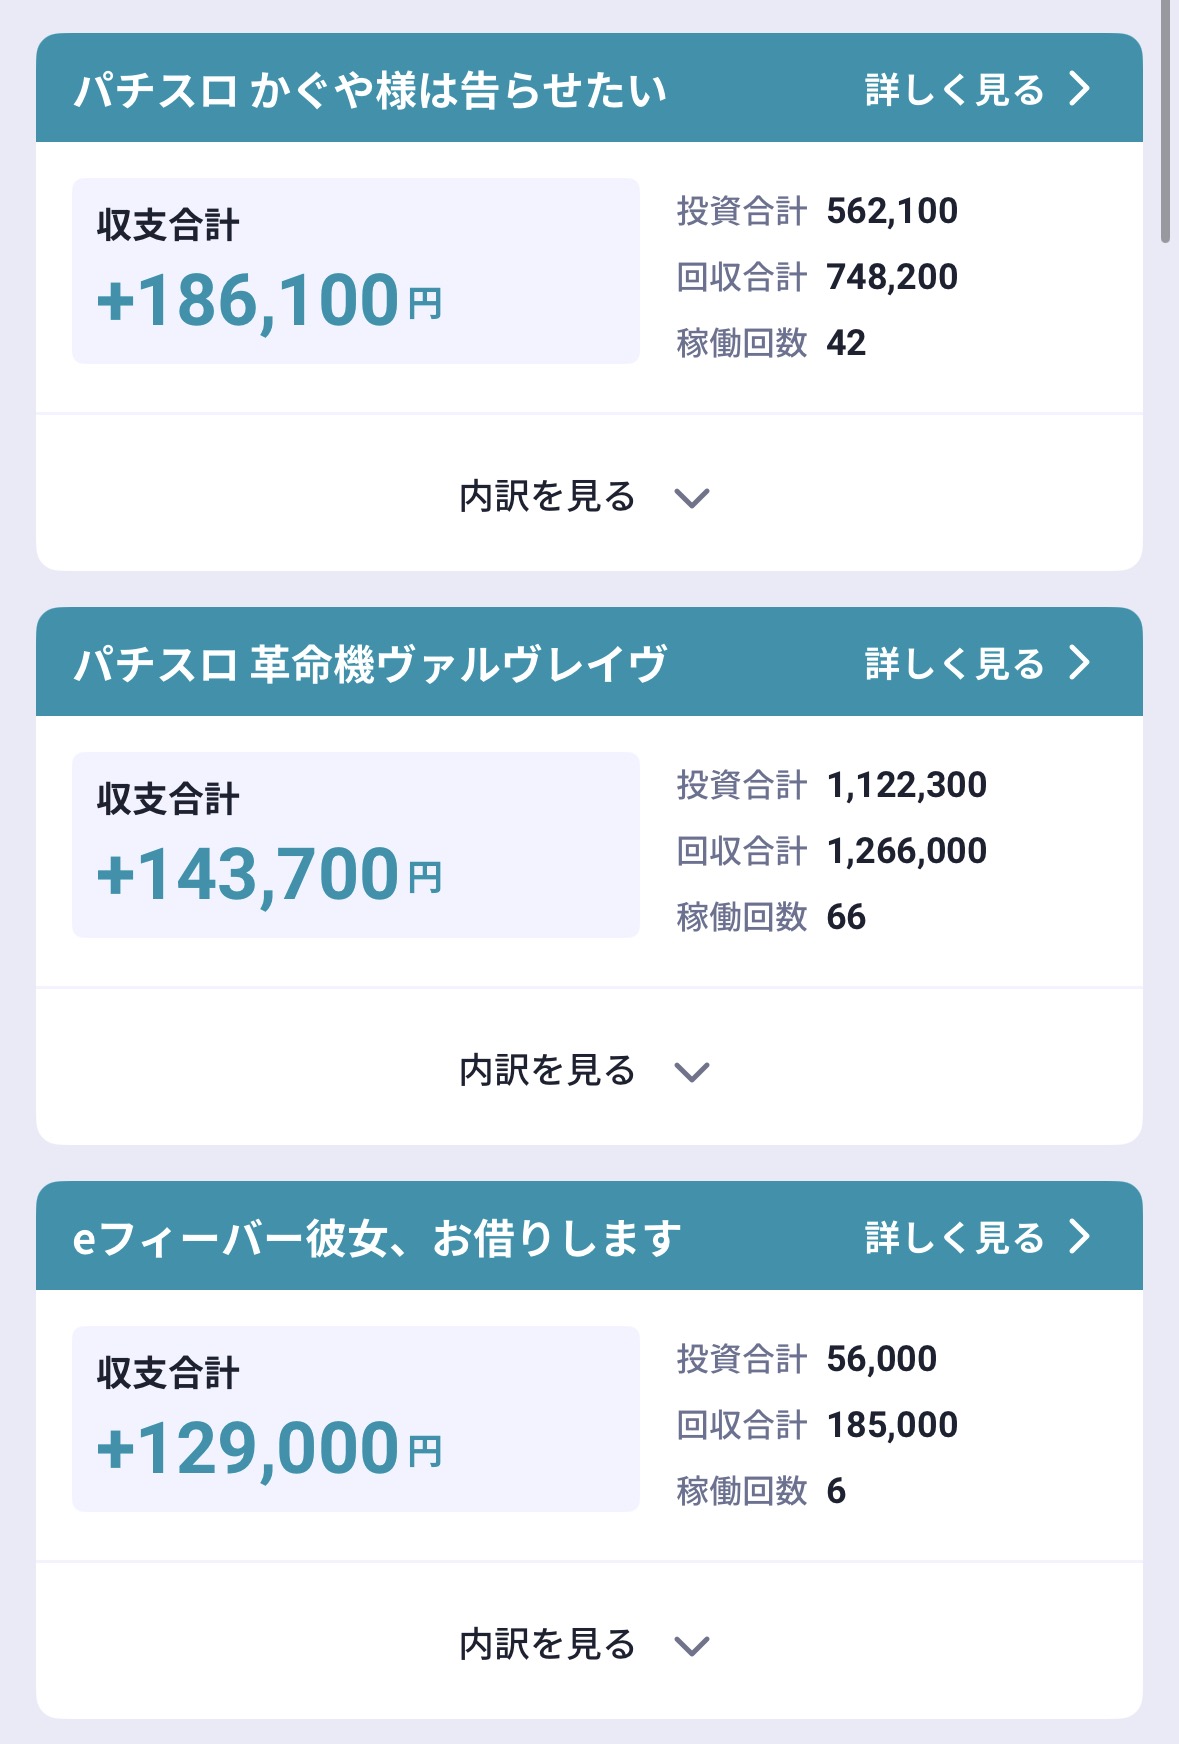The width and height of the screenshot is (1179, 1744).
Task: Select the パチスロ 革命機ヴァルヴレイヴ title
Action: [370, 664]
